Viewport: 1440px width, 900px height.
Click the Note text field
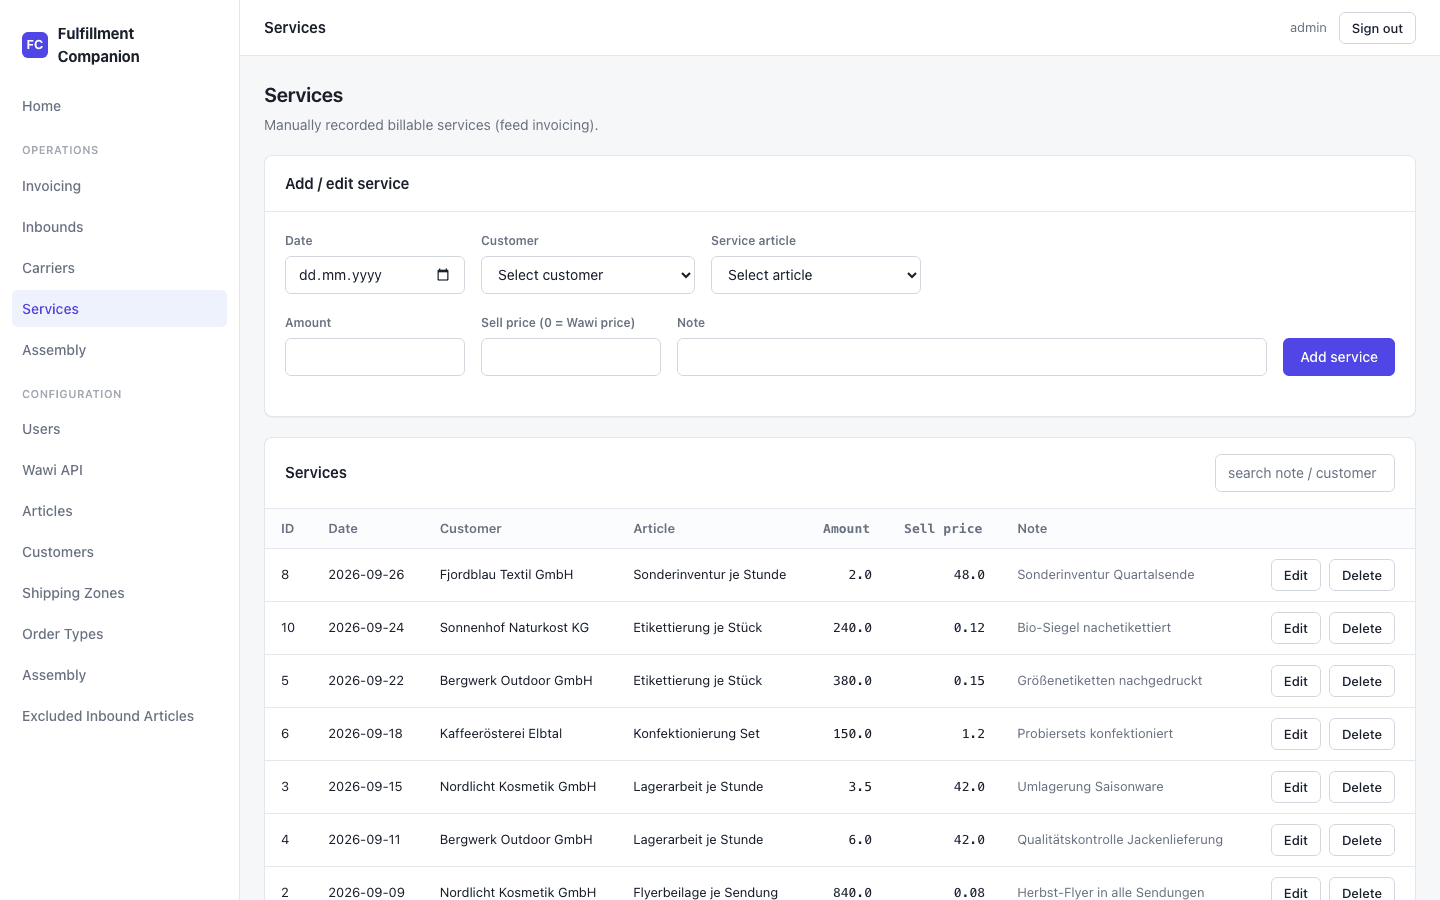(972, 357)
